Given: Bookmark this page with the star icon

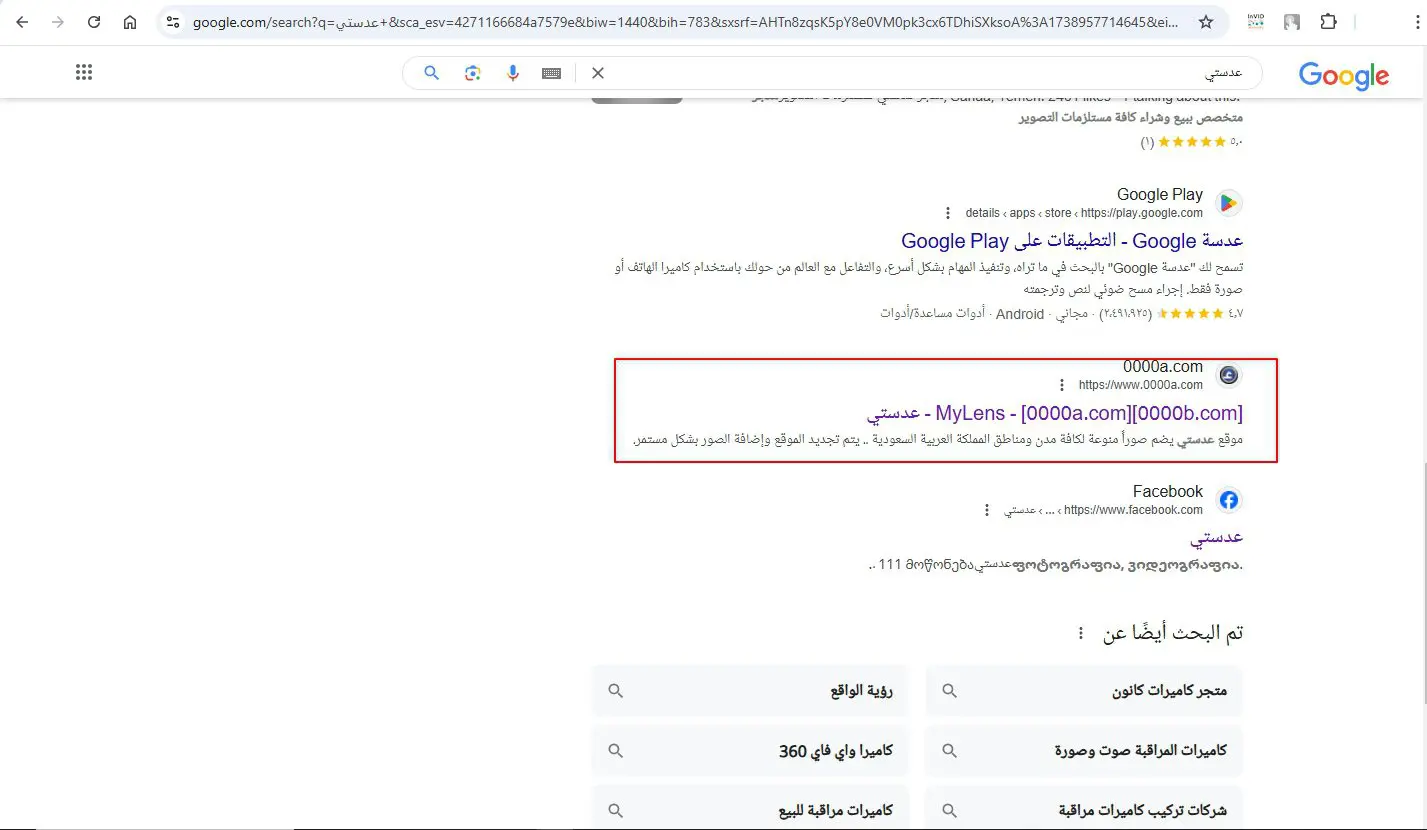Looking at the screenshot, I should point(1206,22).
